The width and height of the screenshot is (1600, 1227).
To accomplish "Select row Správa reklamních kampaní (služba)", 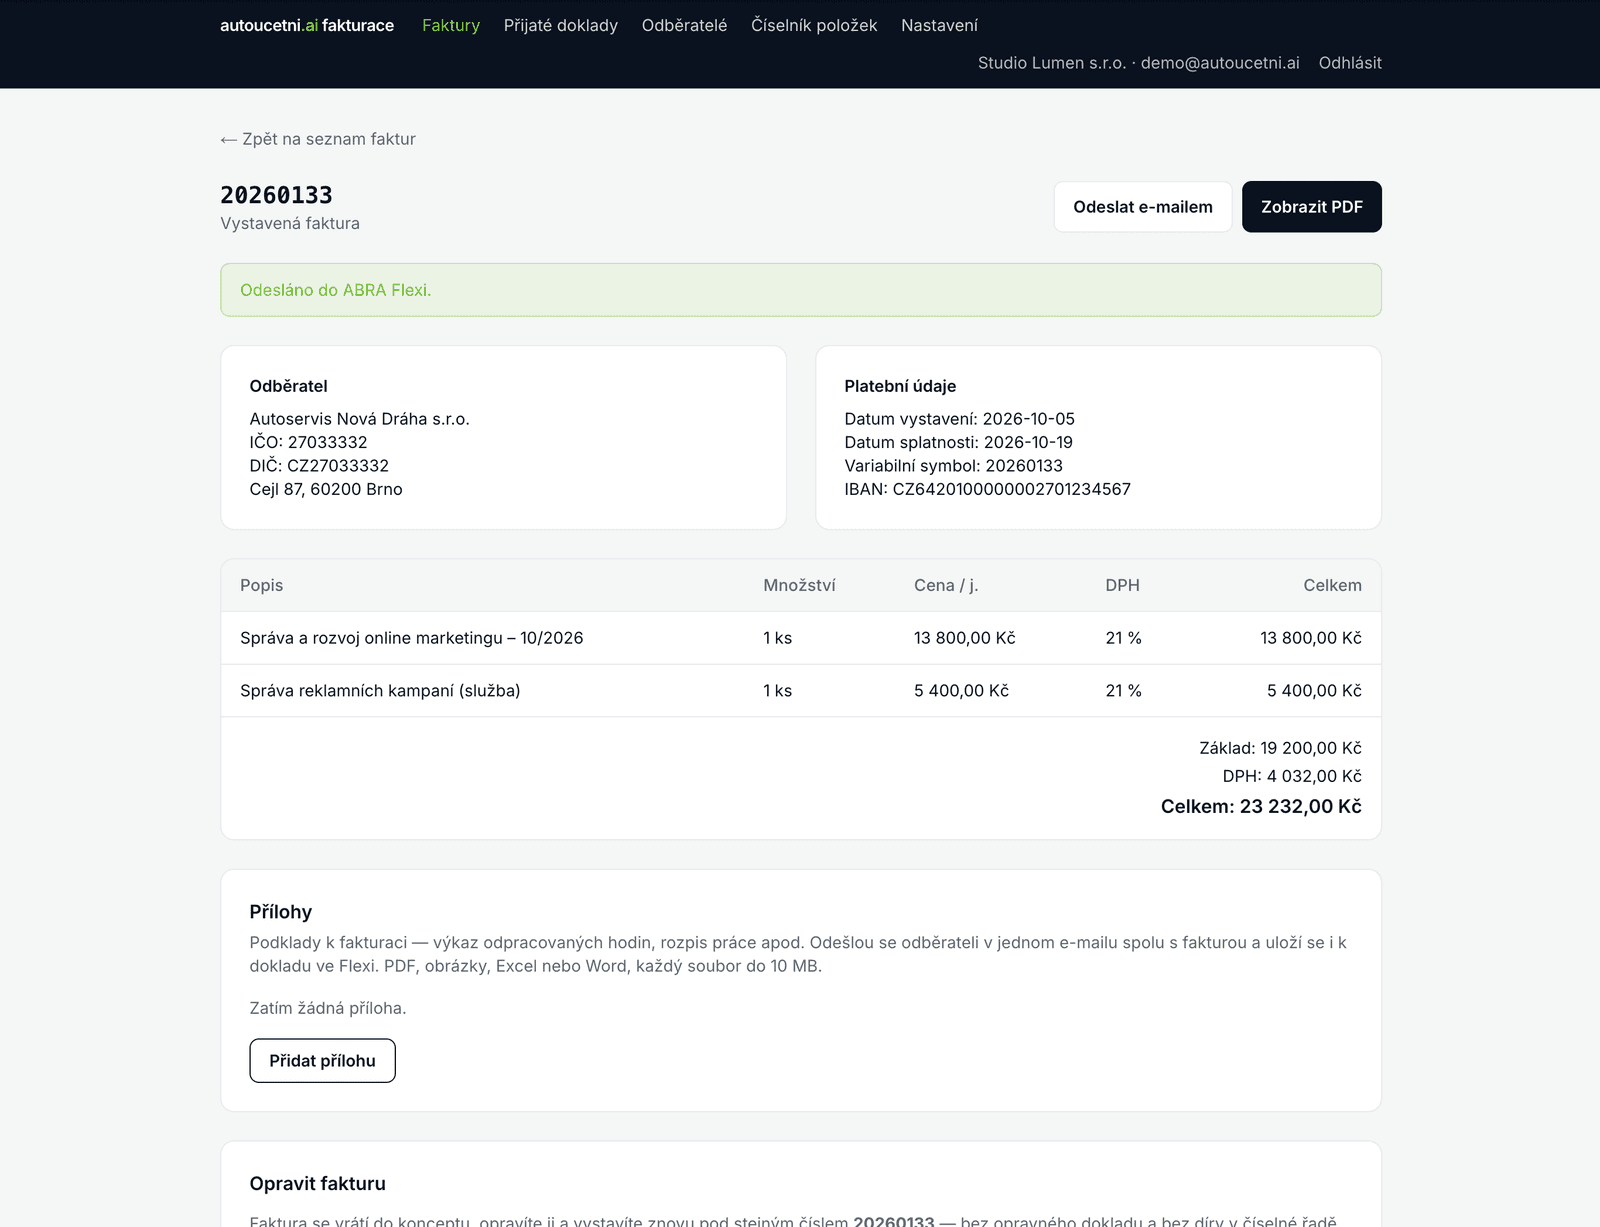I will tap(801, 691).
